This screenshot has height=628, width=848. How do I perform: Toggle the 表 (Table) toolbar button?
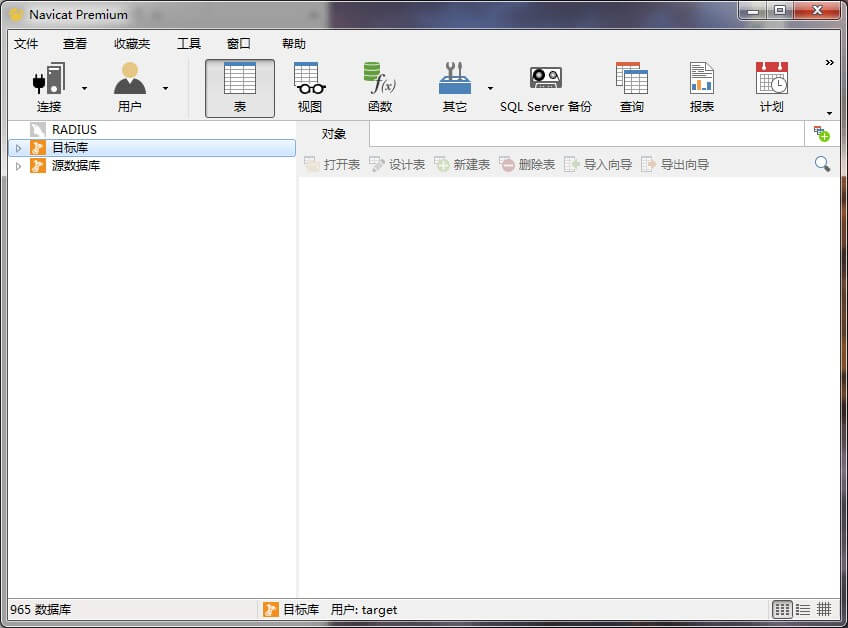pyautogui.click(x=240, y=87)
